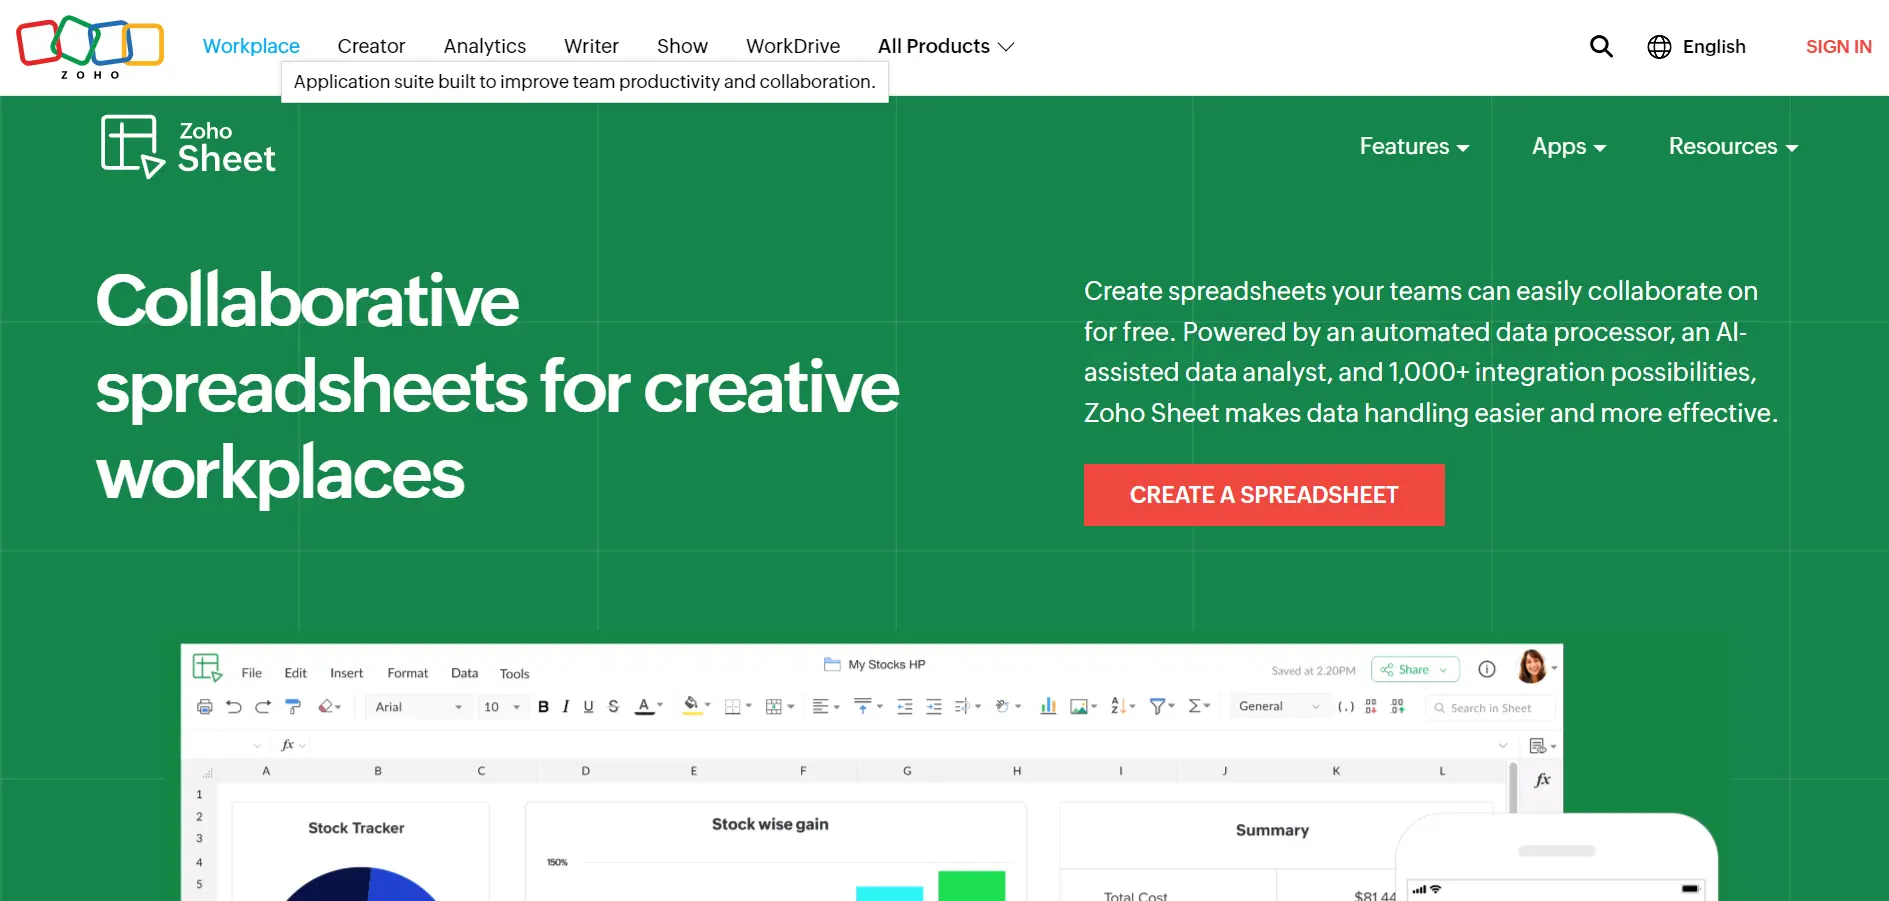The width and height of the screenshot is (1889, 901).
Task: Click the text wrap icon
Action: 963,707
